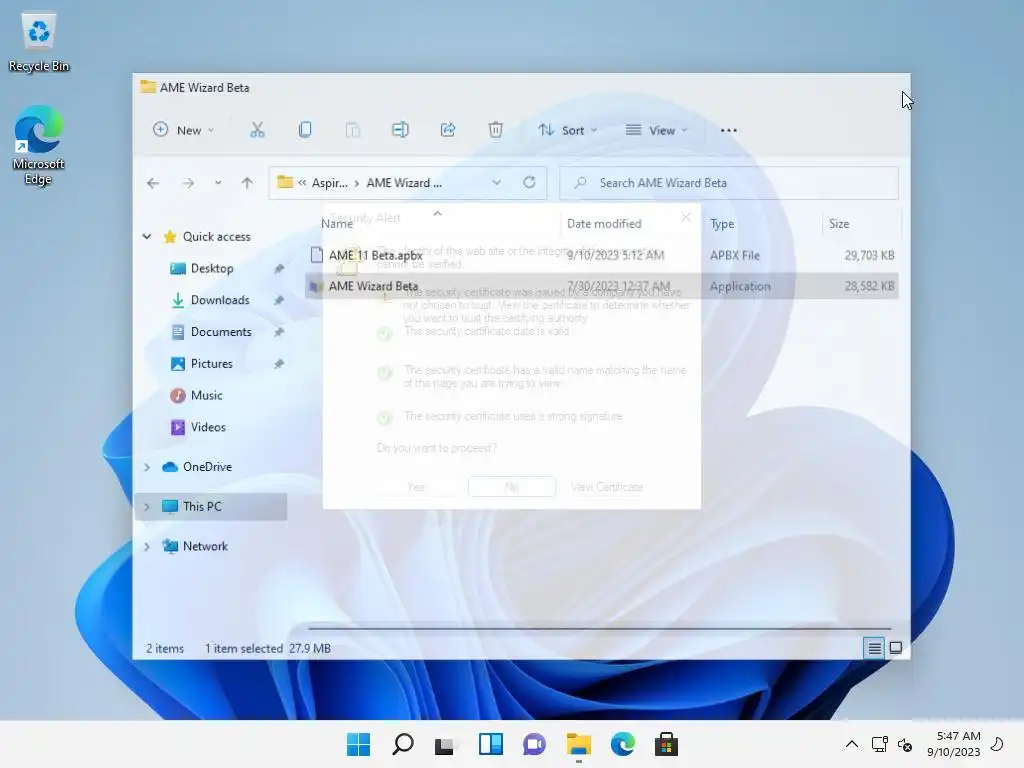
Task: Select Quick access in navigation pane
Action: [x=216, y=236]
